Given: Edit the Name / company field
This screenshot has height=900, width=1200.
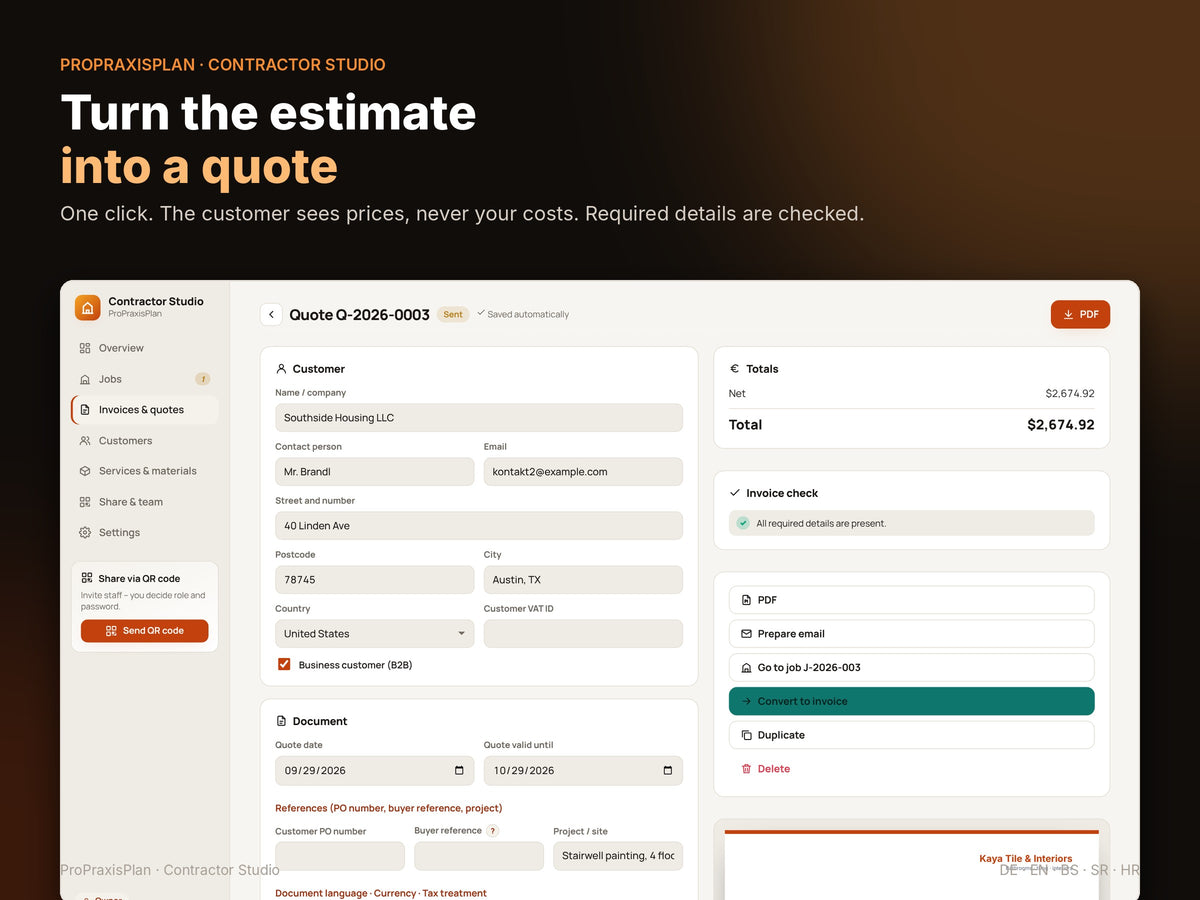Looking at the screenshot, I should click(x=479, y=418).
